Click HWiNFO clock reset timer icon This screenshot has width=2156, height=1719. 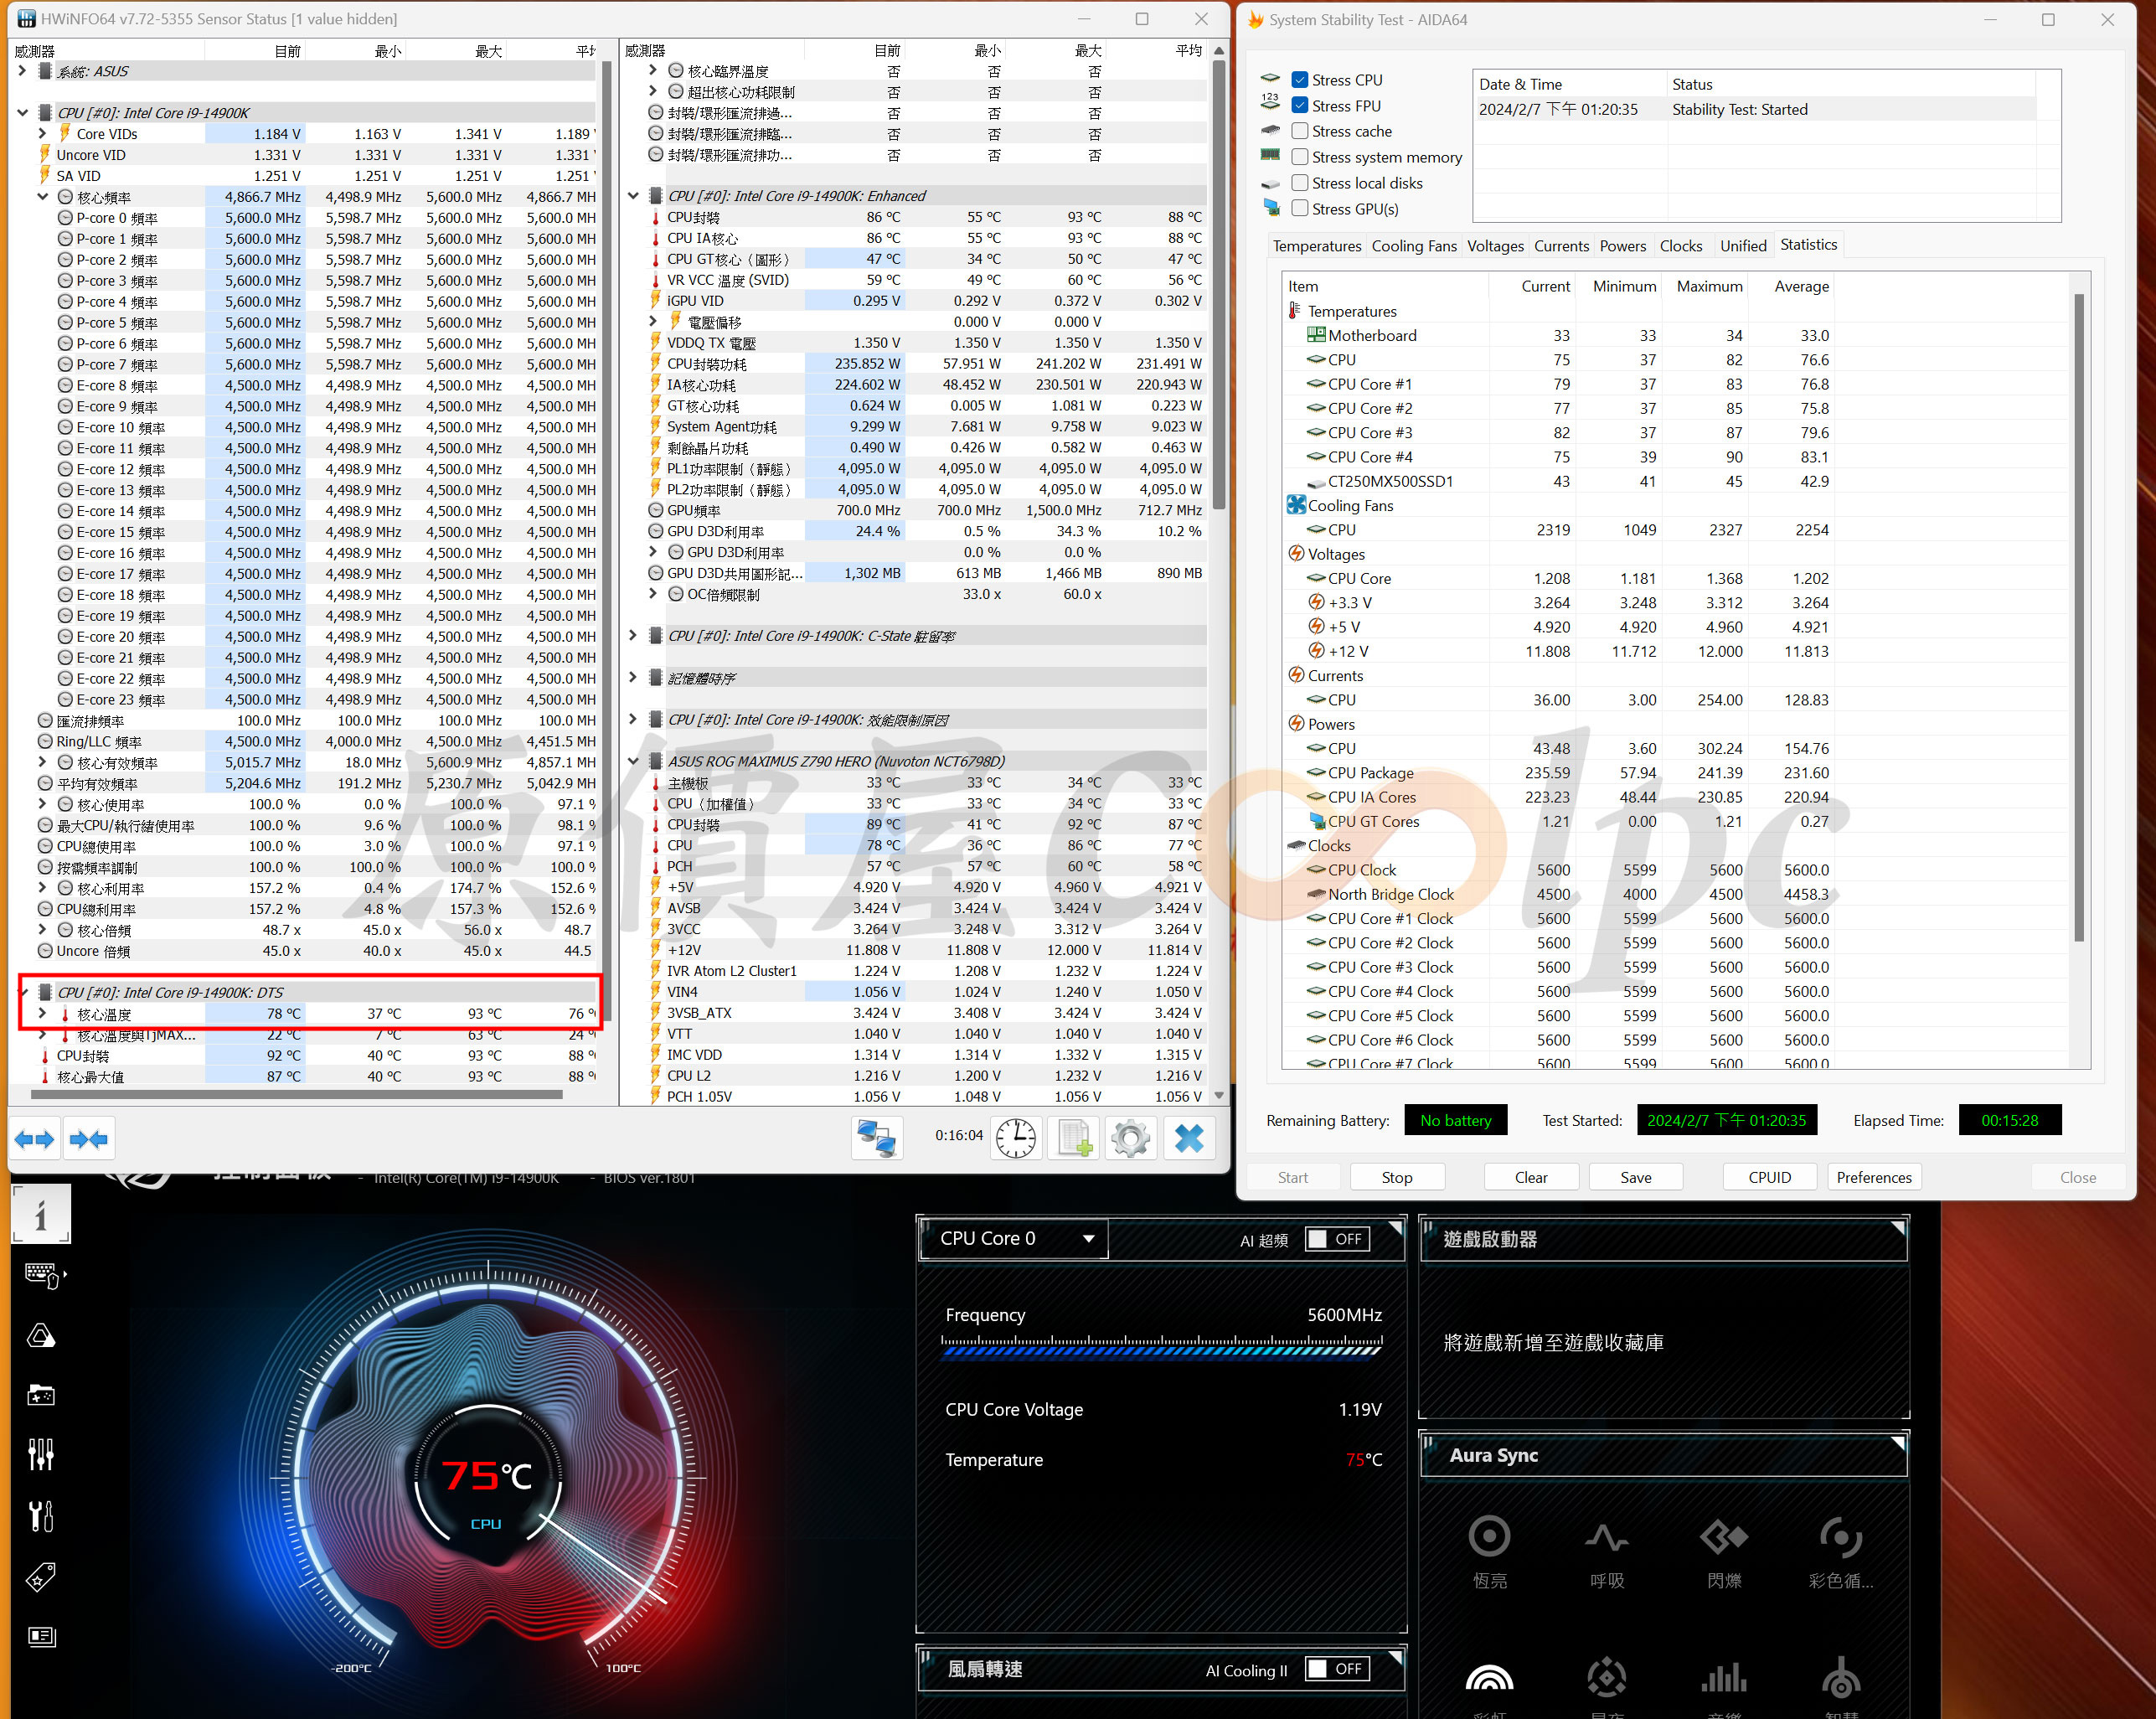[x=1016, y=1139]
